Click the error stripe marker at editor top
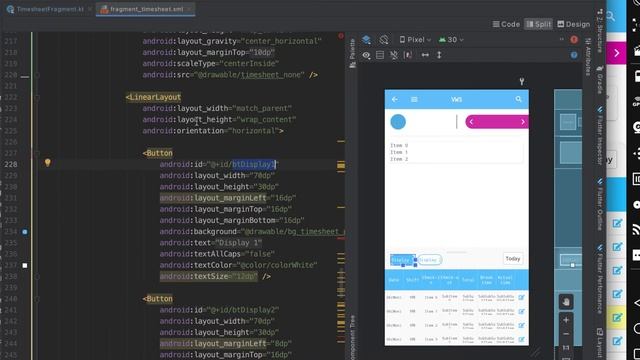Image resolution: width=640 pixels, height=360 pixels. [x=341, y=36]
